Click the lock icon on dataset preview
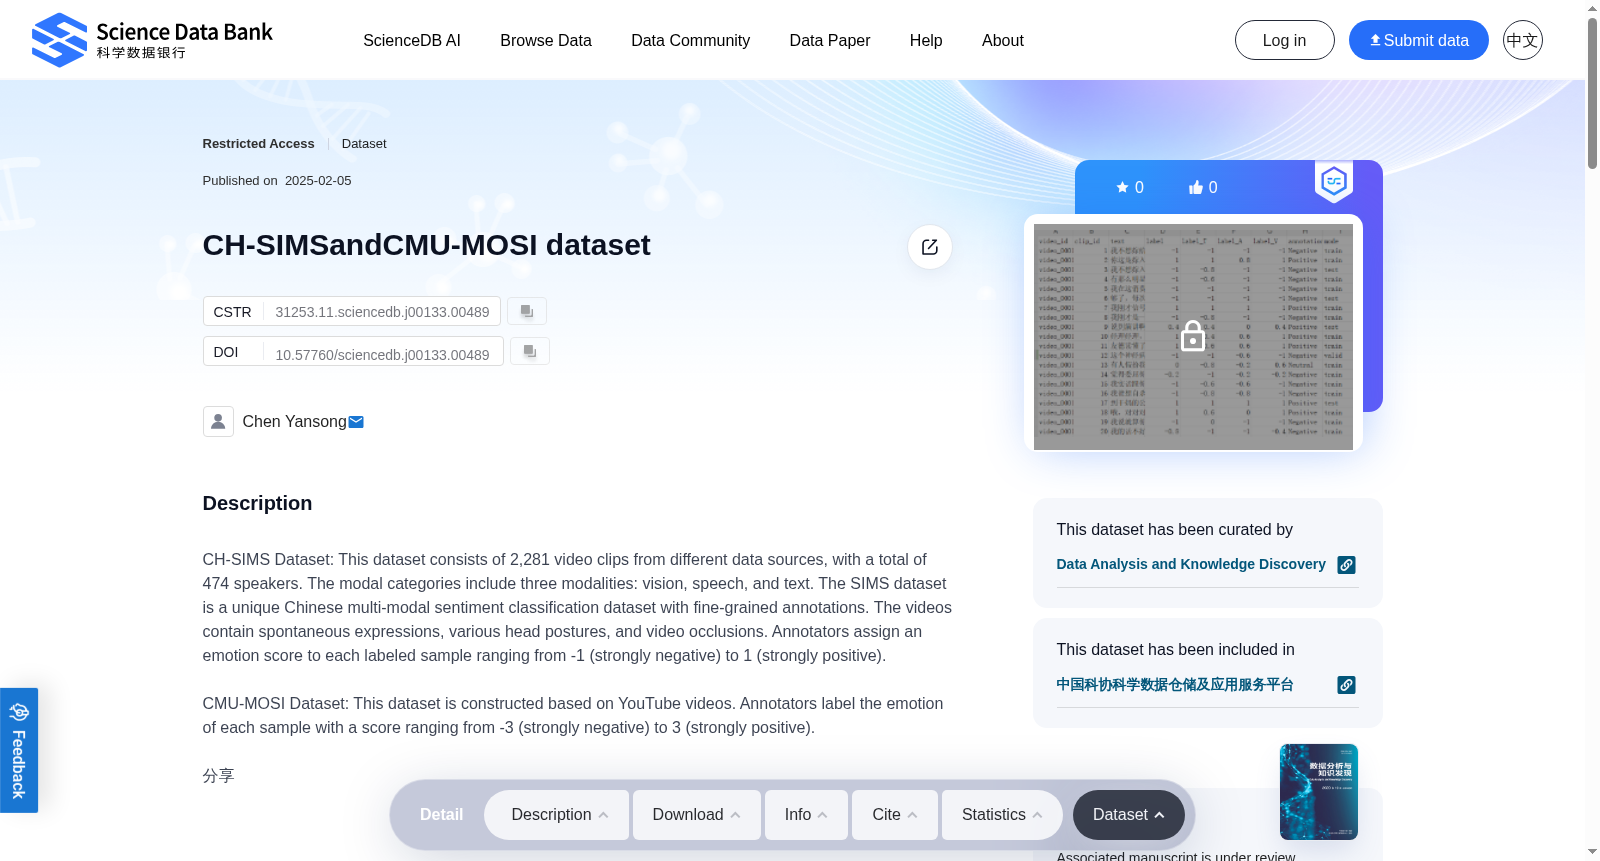 1193,336
